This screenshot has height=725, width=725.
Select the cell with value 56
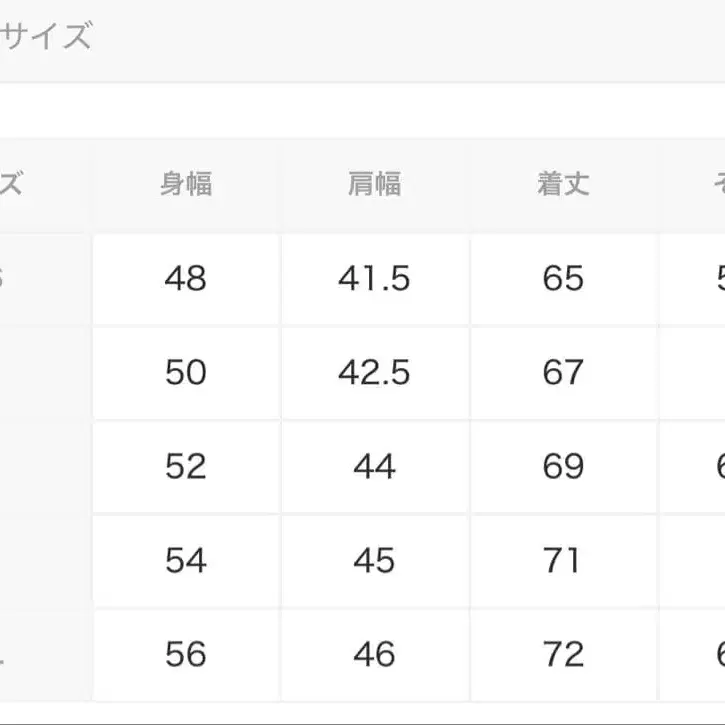(x=186, y=655)
